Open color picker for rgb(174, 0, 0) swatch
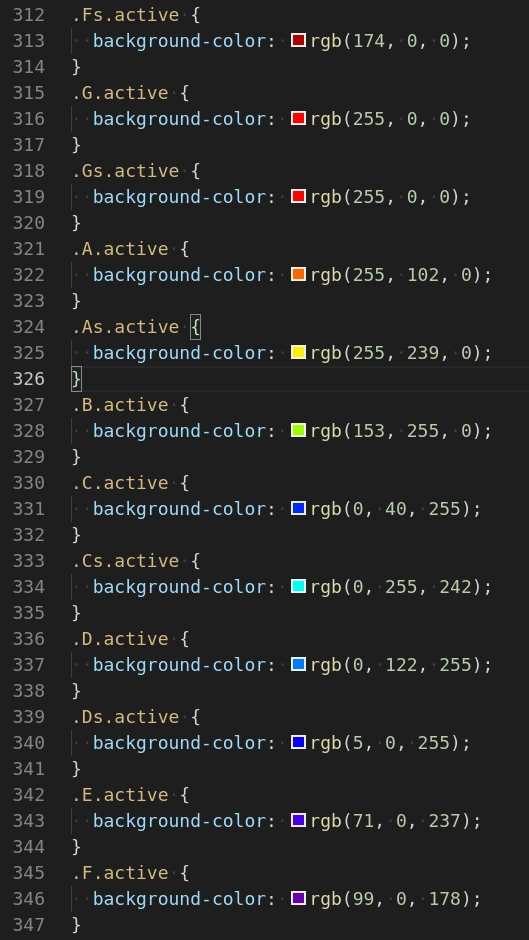Viewport: 529px width, 940px height. click(x=298, y=40)
